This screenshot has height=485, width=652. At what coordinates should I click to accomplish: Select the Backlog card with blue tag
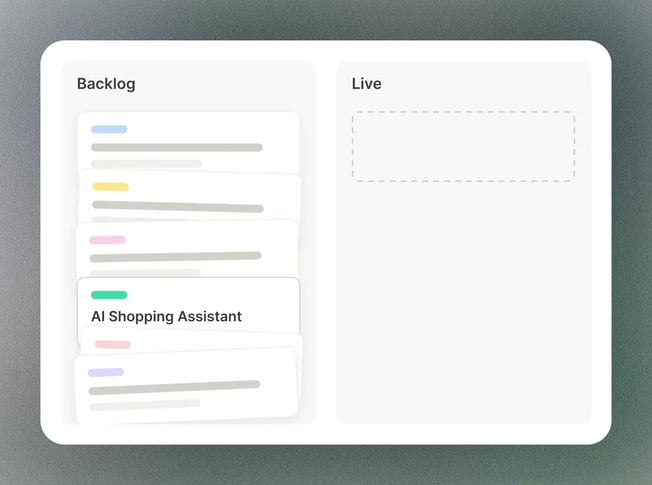coord(188,142)
